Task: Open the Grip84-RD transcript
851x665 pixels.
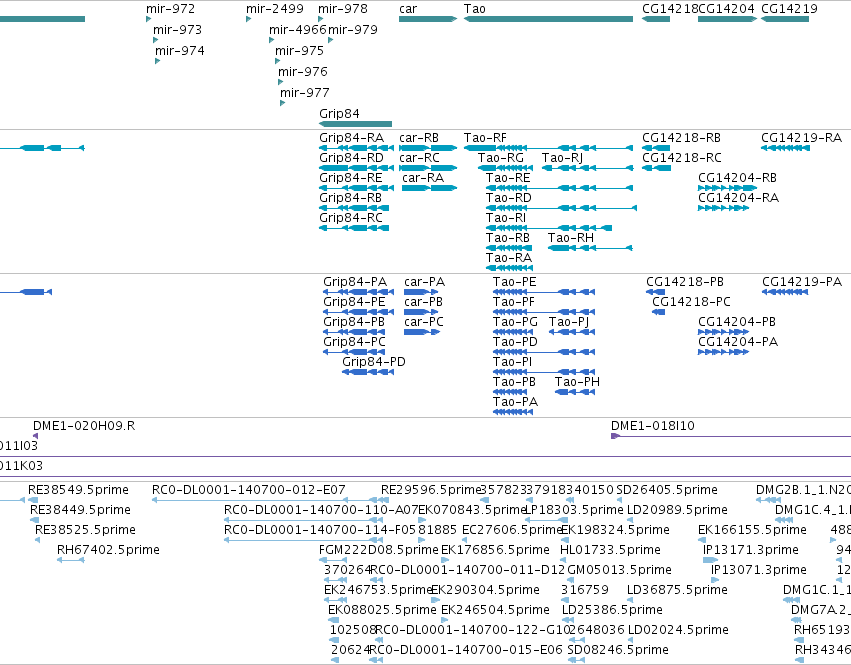Action: [x=357, y=168]
